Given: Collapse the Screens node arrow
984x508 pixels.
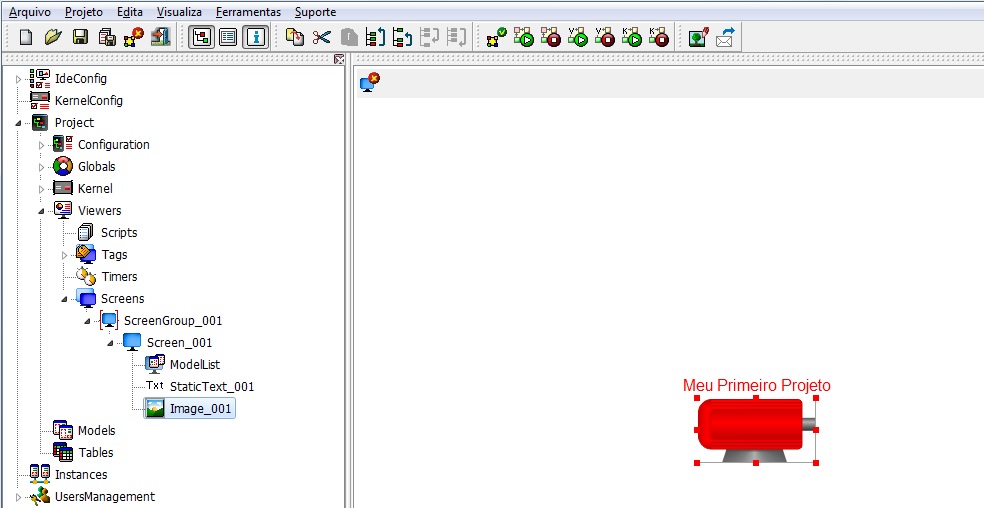Looking at the screenshot, I should [65, 299].
